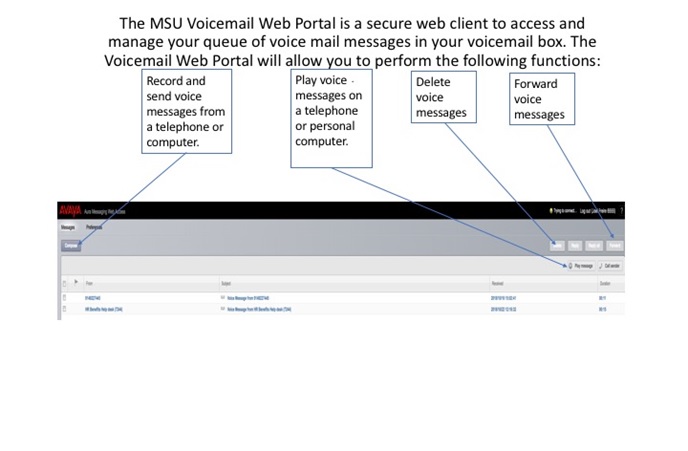Click the Play message button
The image size is (688, 451).
point(579,265)
